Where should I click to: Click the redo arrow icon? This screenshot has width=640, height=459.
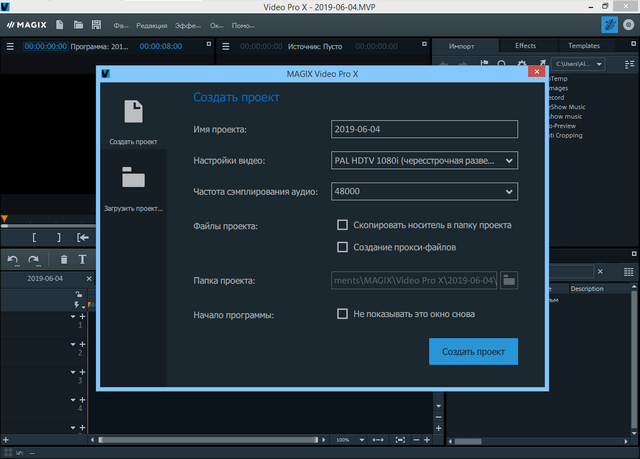coord(33,259)
